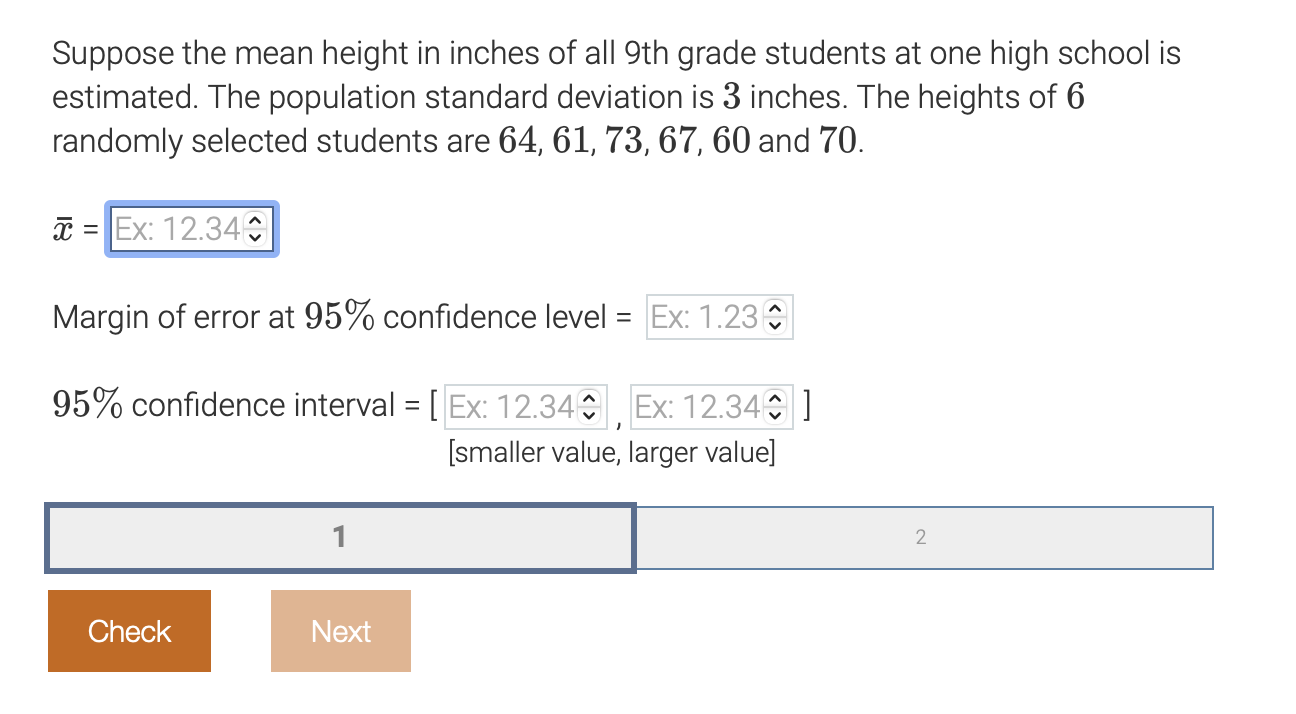Decrement the margin of error value
1296x714 pixels.
(x=777, y=324)
